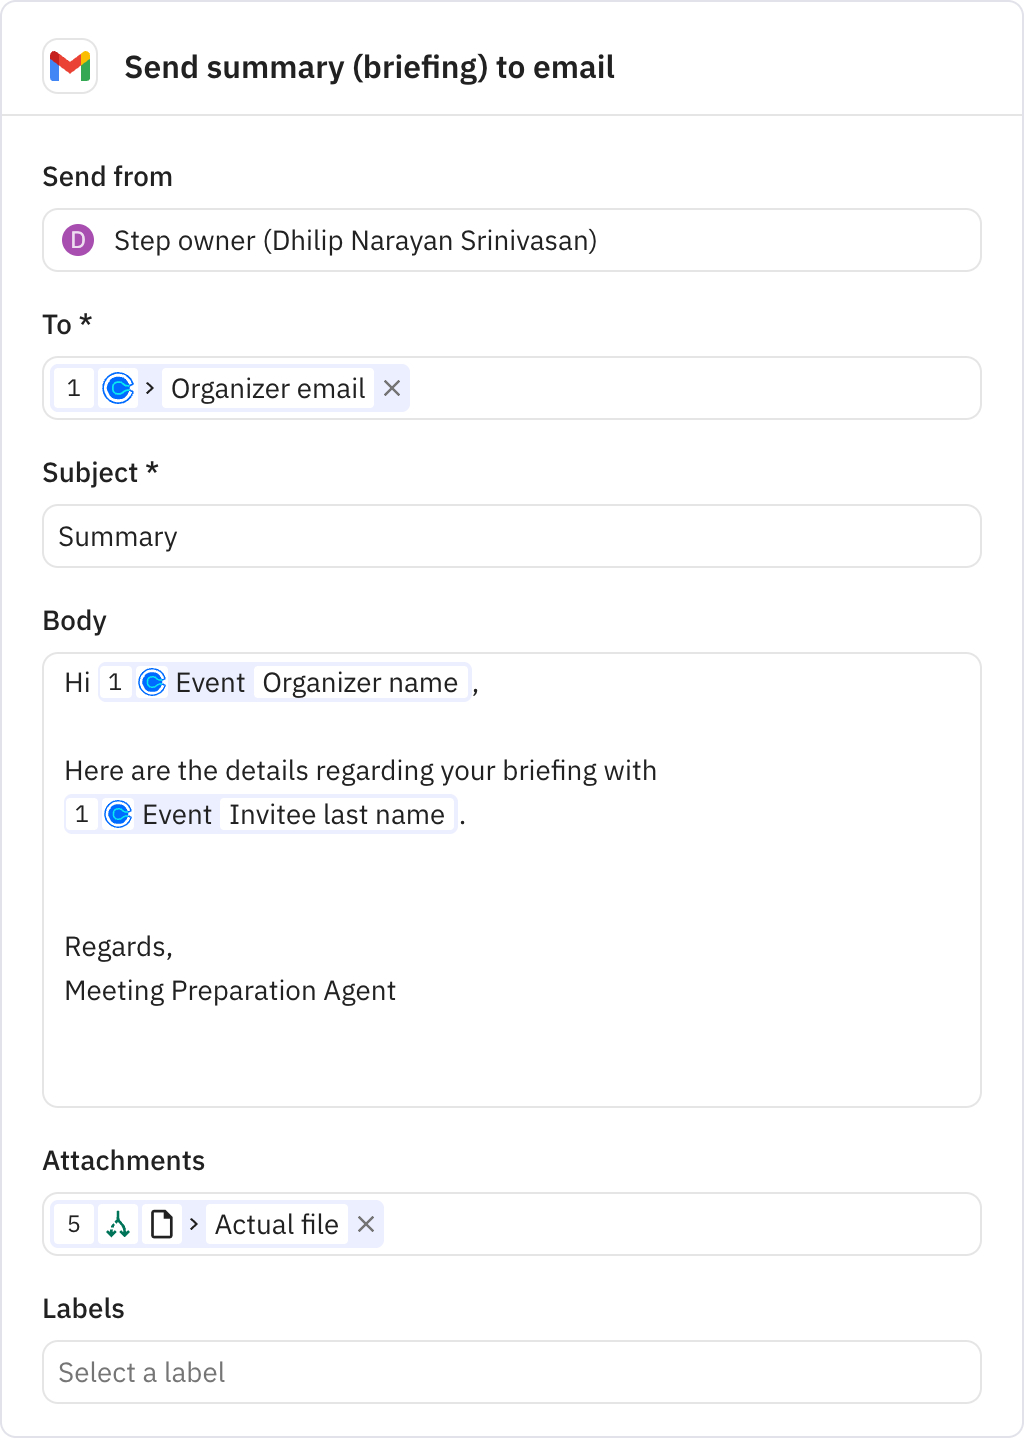Remove the Actual file attachment
This screenshot has height=1438, width=1024.
point(365,1224)
